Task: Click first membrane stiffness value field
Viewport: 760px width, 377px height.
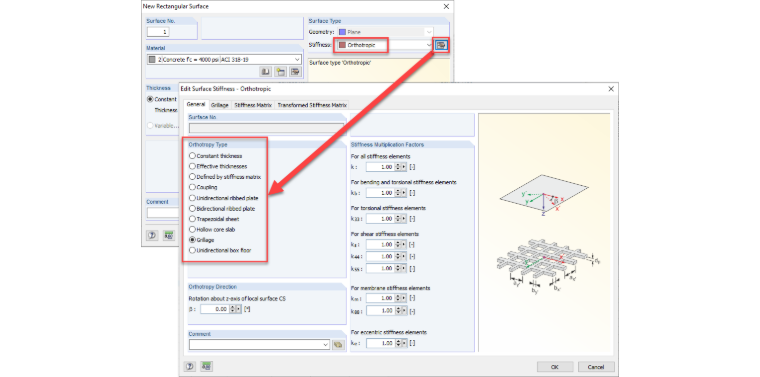Action: pyautogui.click(x=380, y=298)
